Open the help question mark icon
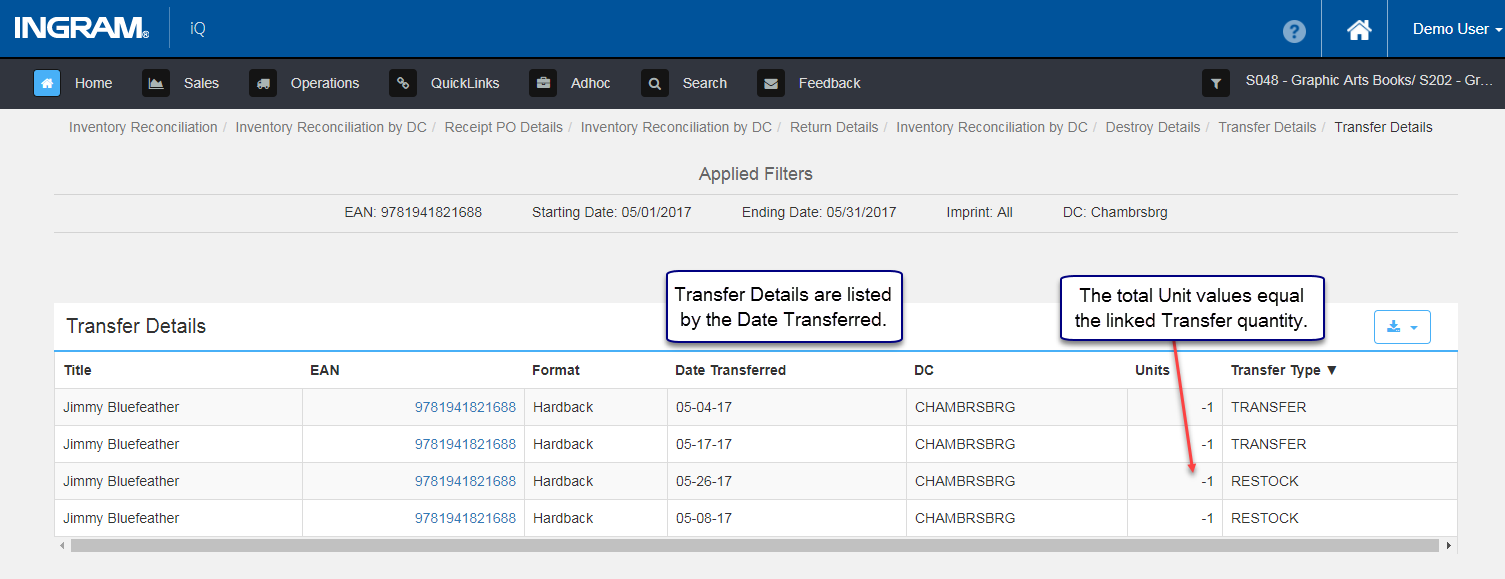 click(x=1294, y=31)
